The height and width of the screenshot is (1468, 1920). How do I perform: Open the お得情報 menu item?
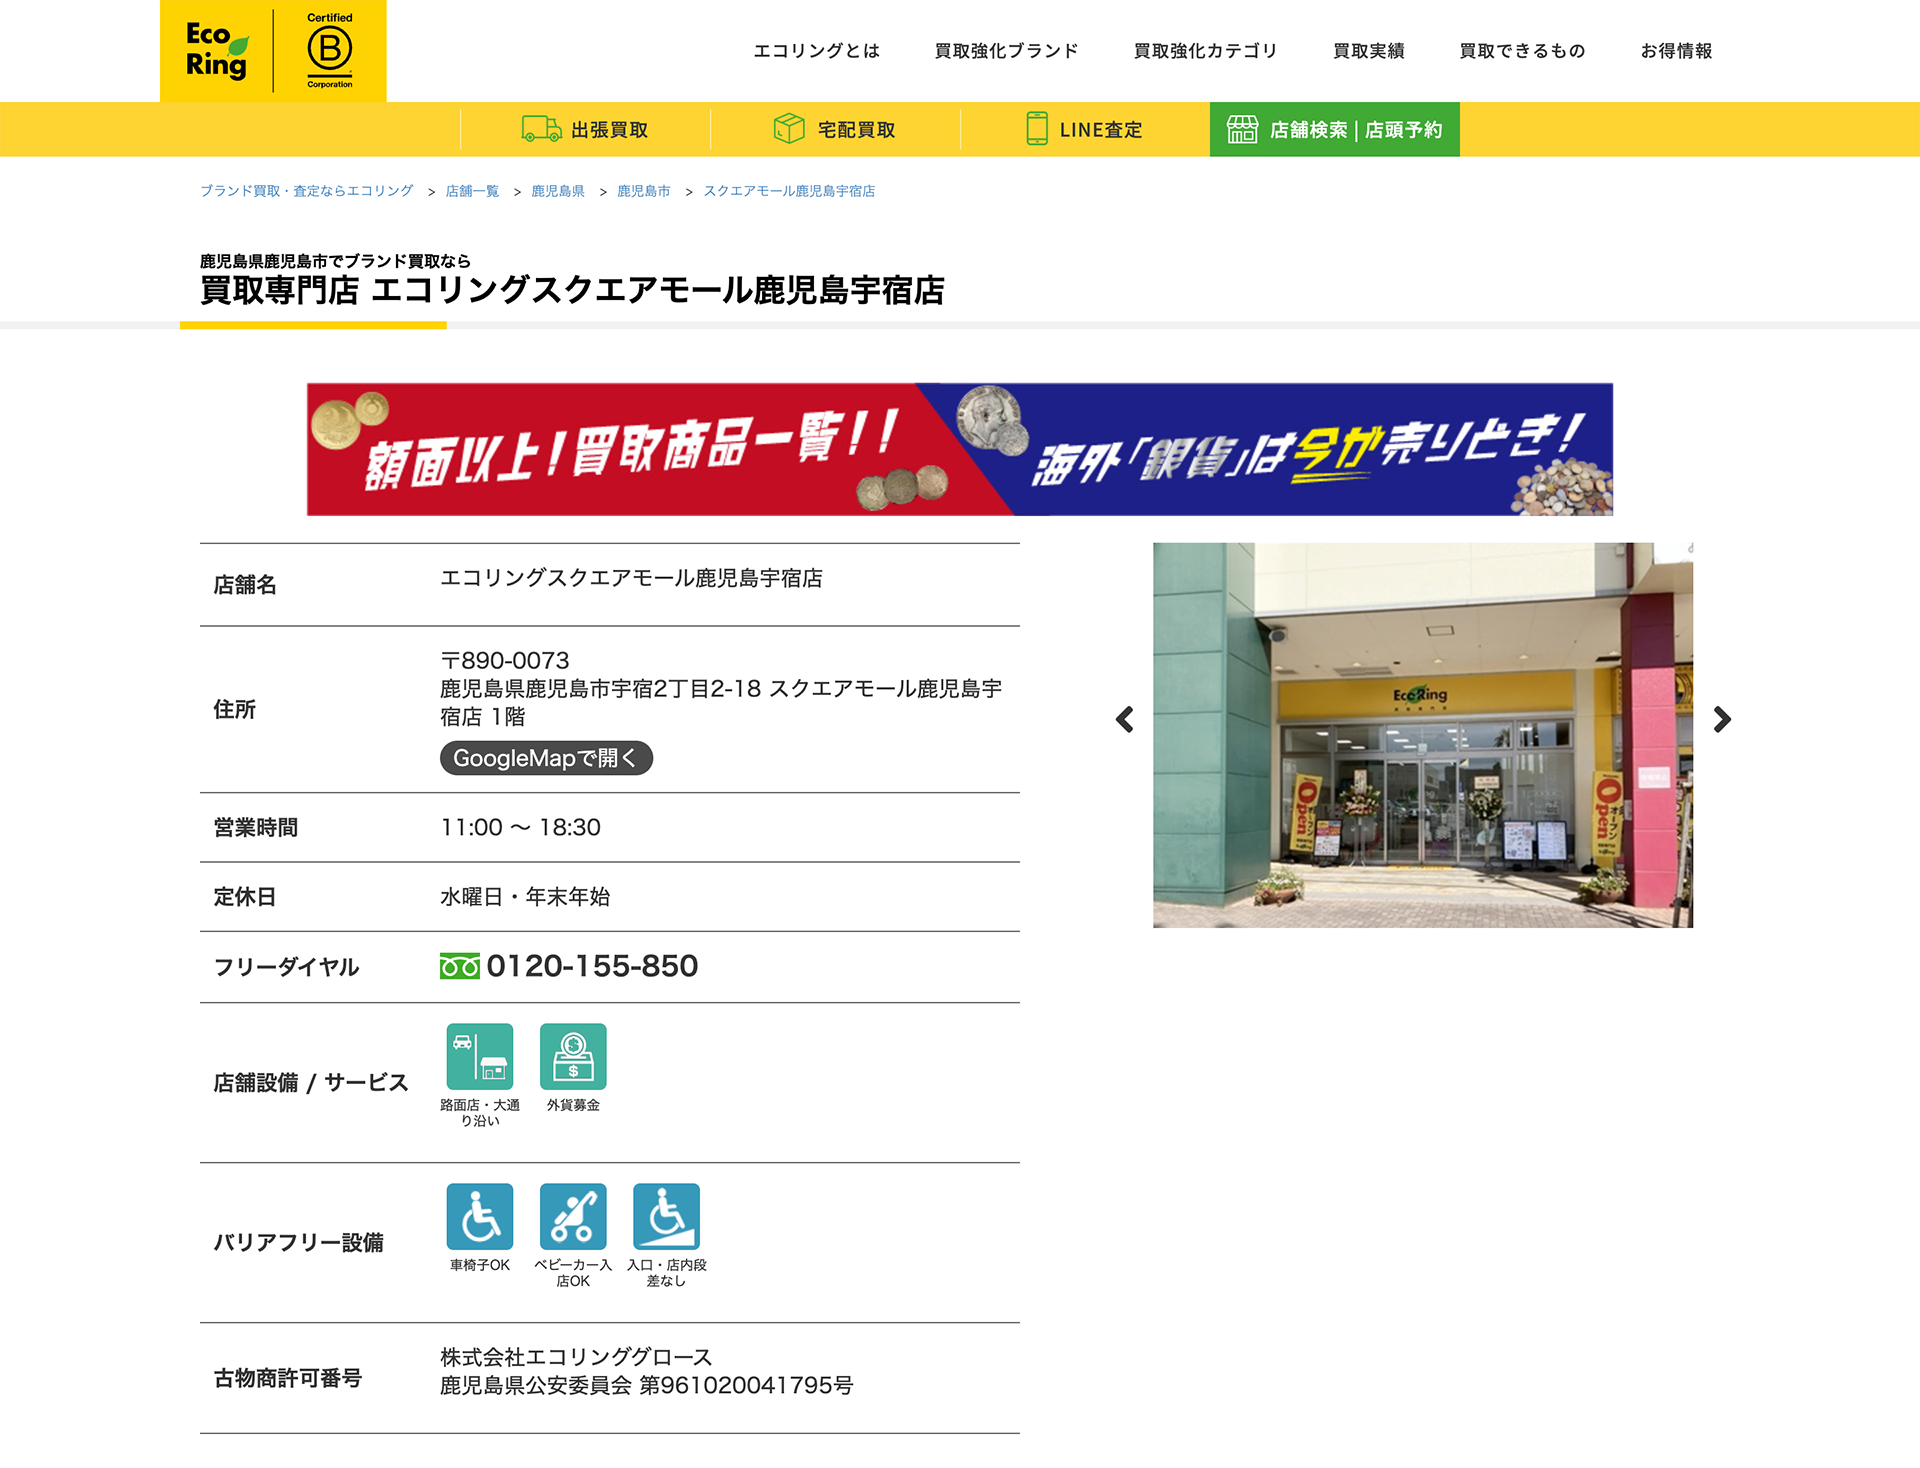coord(1677,51)
